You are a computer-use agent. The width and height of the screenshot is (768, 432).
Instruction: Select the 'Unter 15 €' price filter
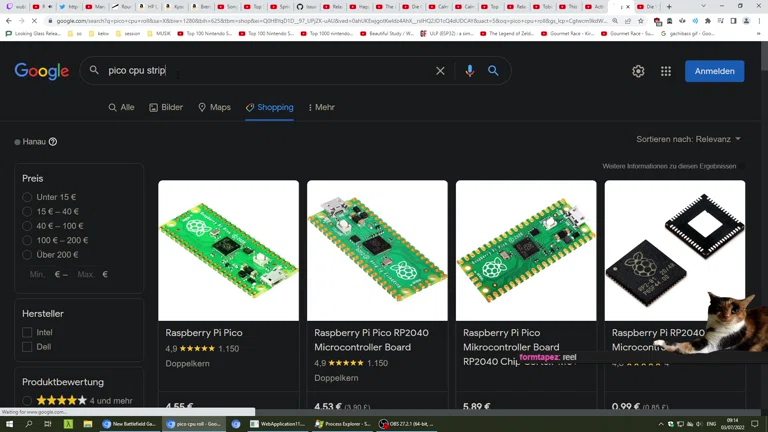[x=27, y=197]
